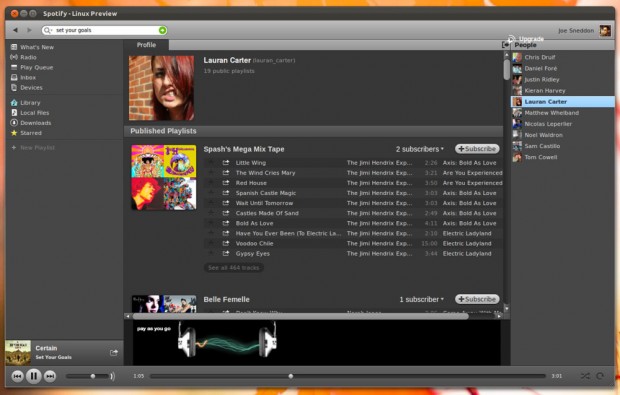Select the Profile tab
This screenshot has width=620, height=395.
(146, 45)
